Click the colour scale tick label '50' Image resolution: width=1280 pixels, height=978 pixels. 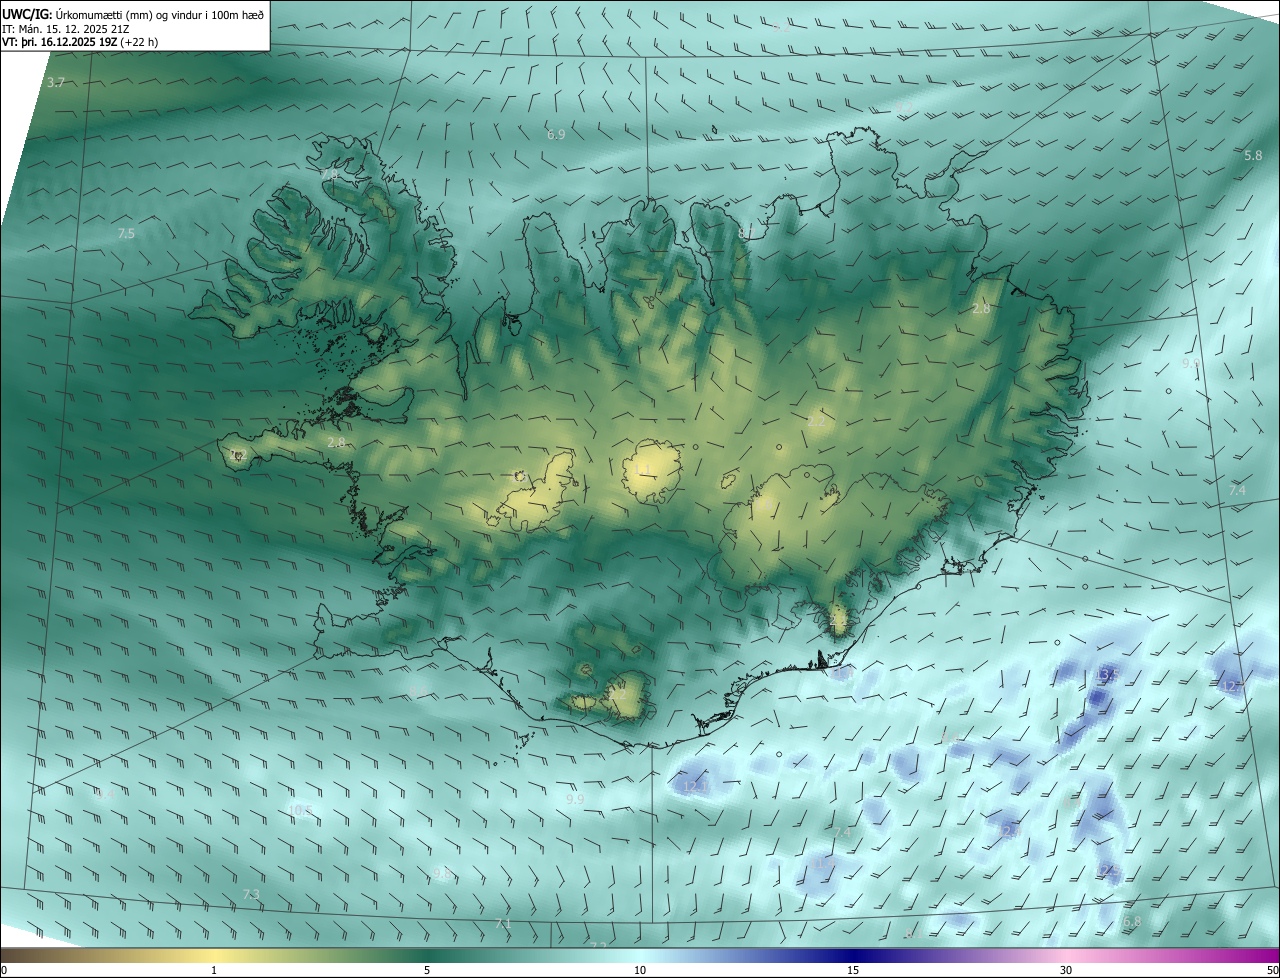tap(1271, 970)
